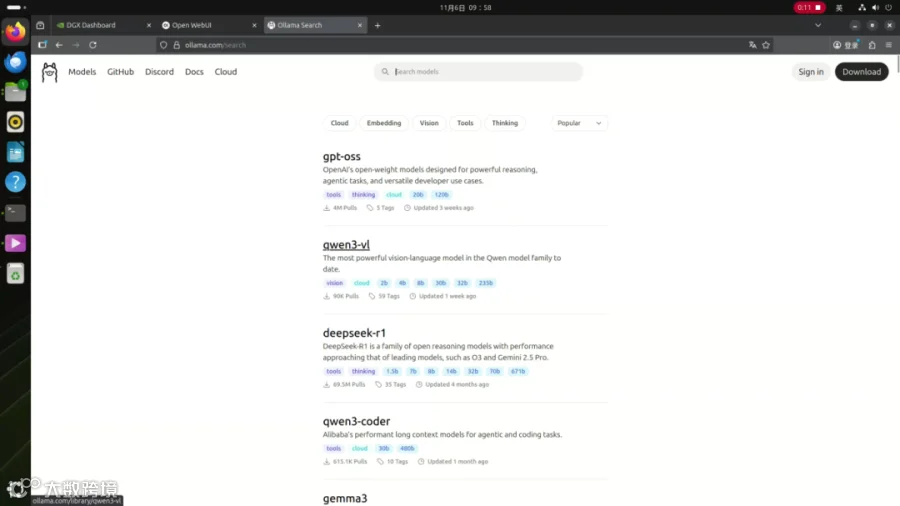The height and width of the screenshot is (506, 900).
Task: Open Rhythmbox music player in dock
Action: (x=15, y=122)
